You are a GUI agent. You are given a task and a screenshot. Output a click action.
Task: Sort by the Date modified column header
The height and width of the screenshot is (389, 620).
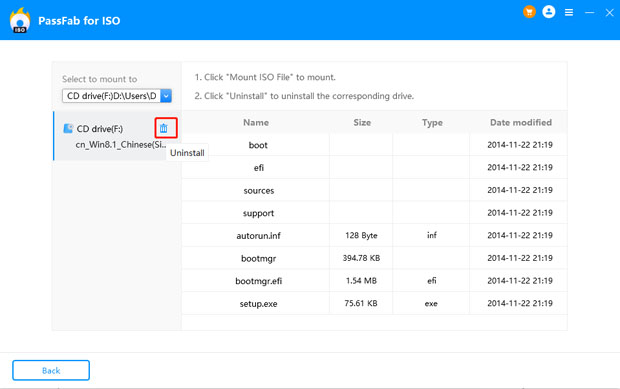tap(521, 123)
